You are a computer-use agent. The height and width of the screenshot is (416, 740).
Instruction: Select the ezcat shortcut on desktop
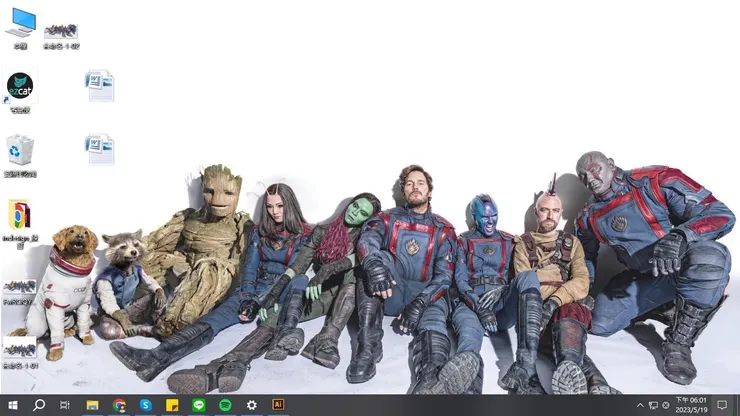click(x=20, y=88)
